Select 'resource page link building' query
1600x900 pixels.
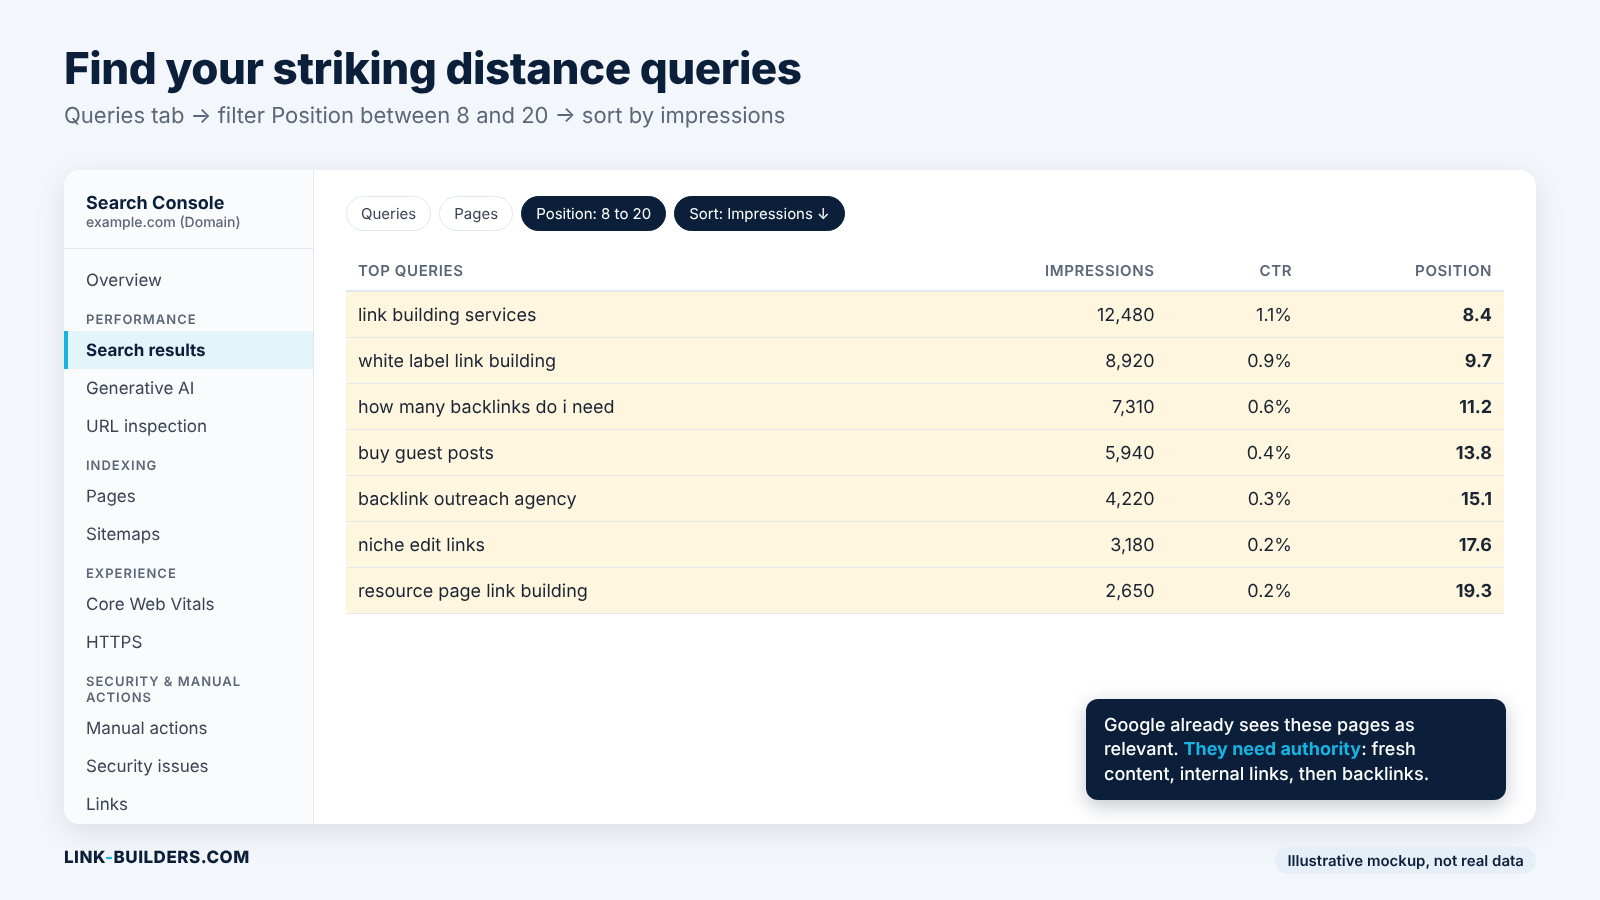(x=925, y=591)
